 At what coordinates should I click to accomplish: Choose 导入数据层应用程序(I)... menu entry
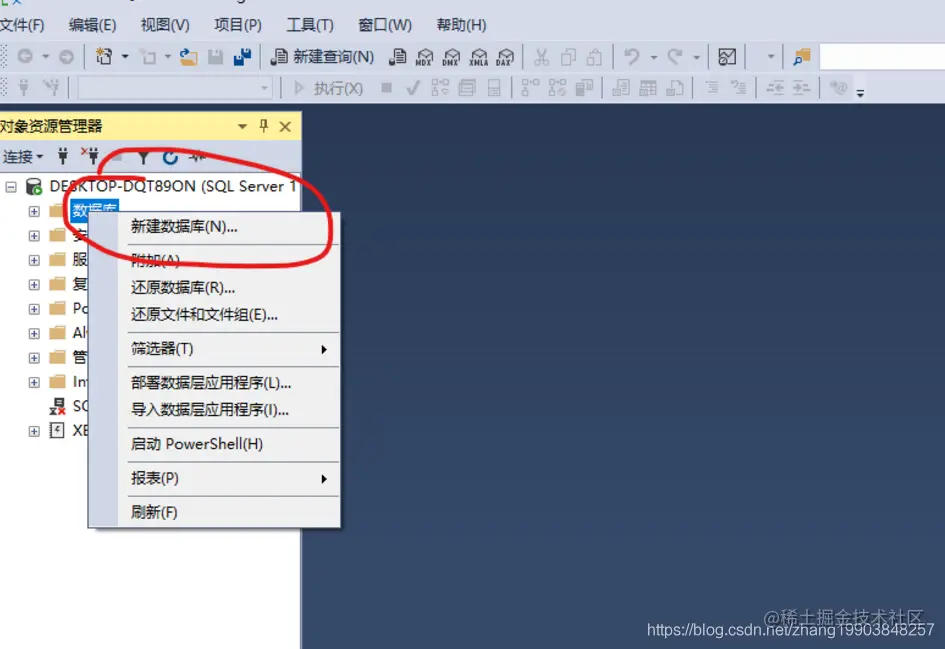[214, 410]
